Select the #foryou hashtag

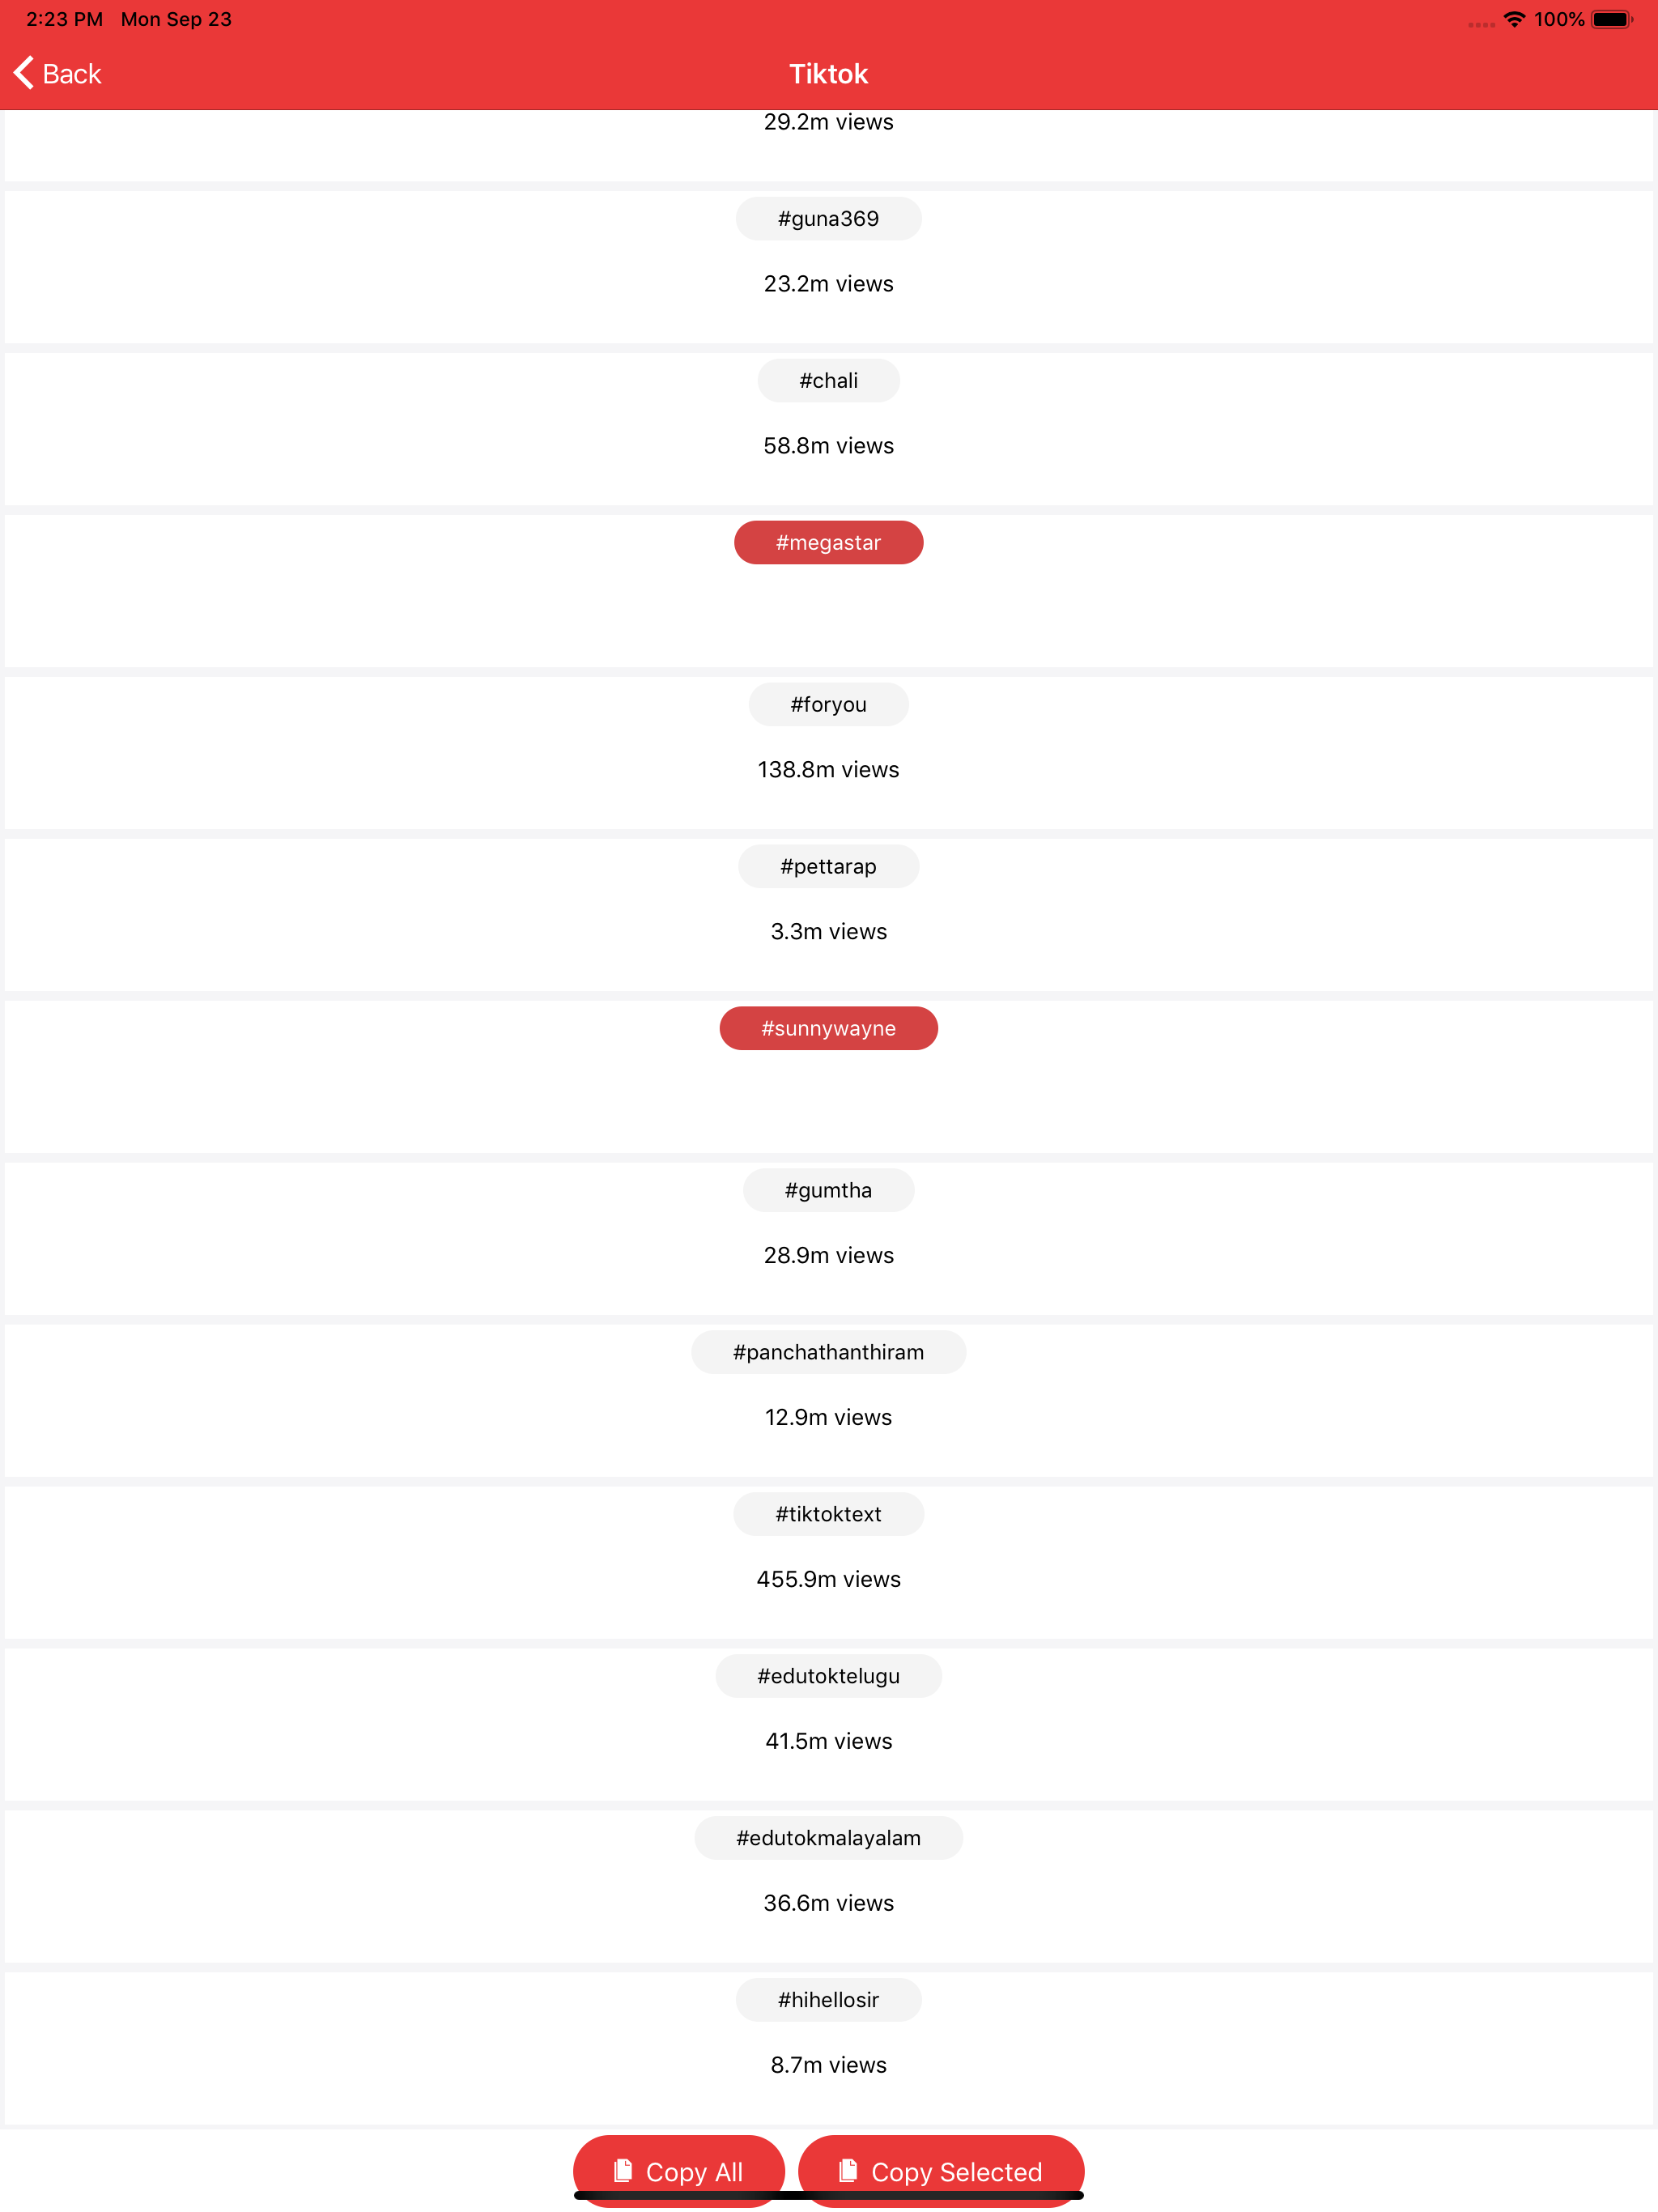[x=828, y=704]
